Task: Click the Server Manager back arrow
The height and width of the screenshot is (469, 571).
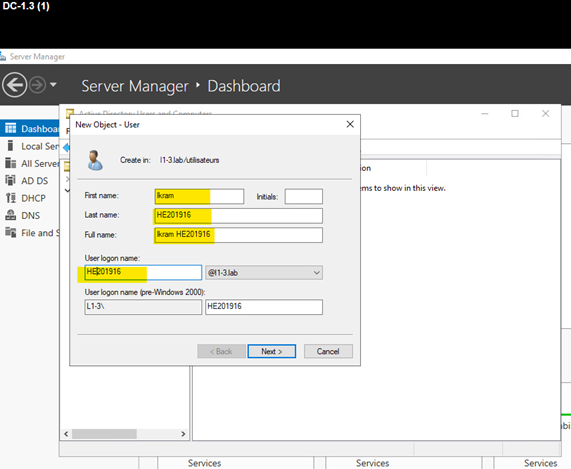Action: point(15,85)
